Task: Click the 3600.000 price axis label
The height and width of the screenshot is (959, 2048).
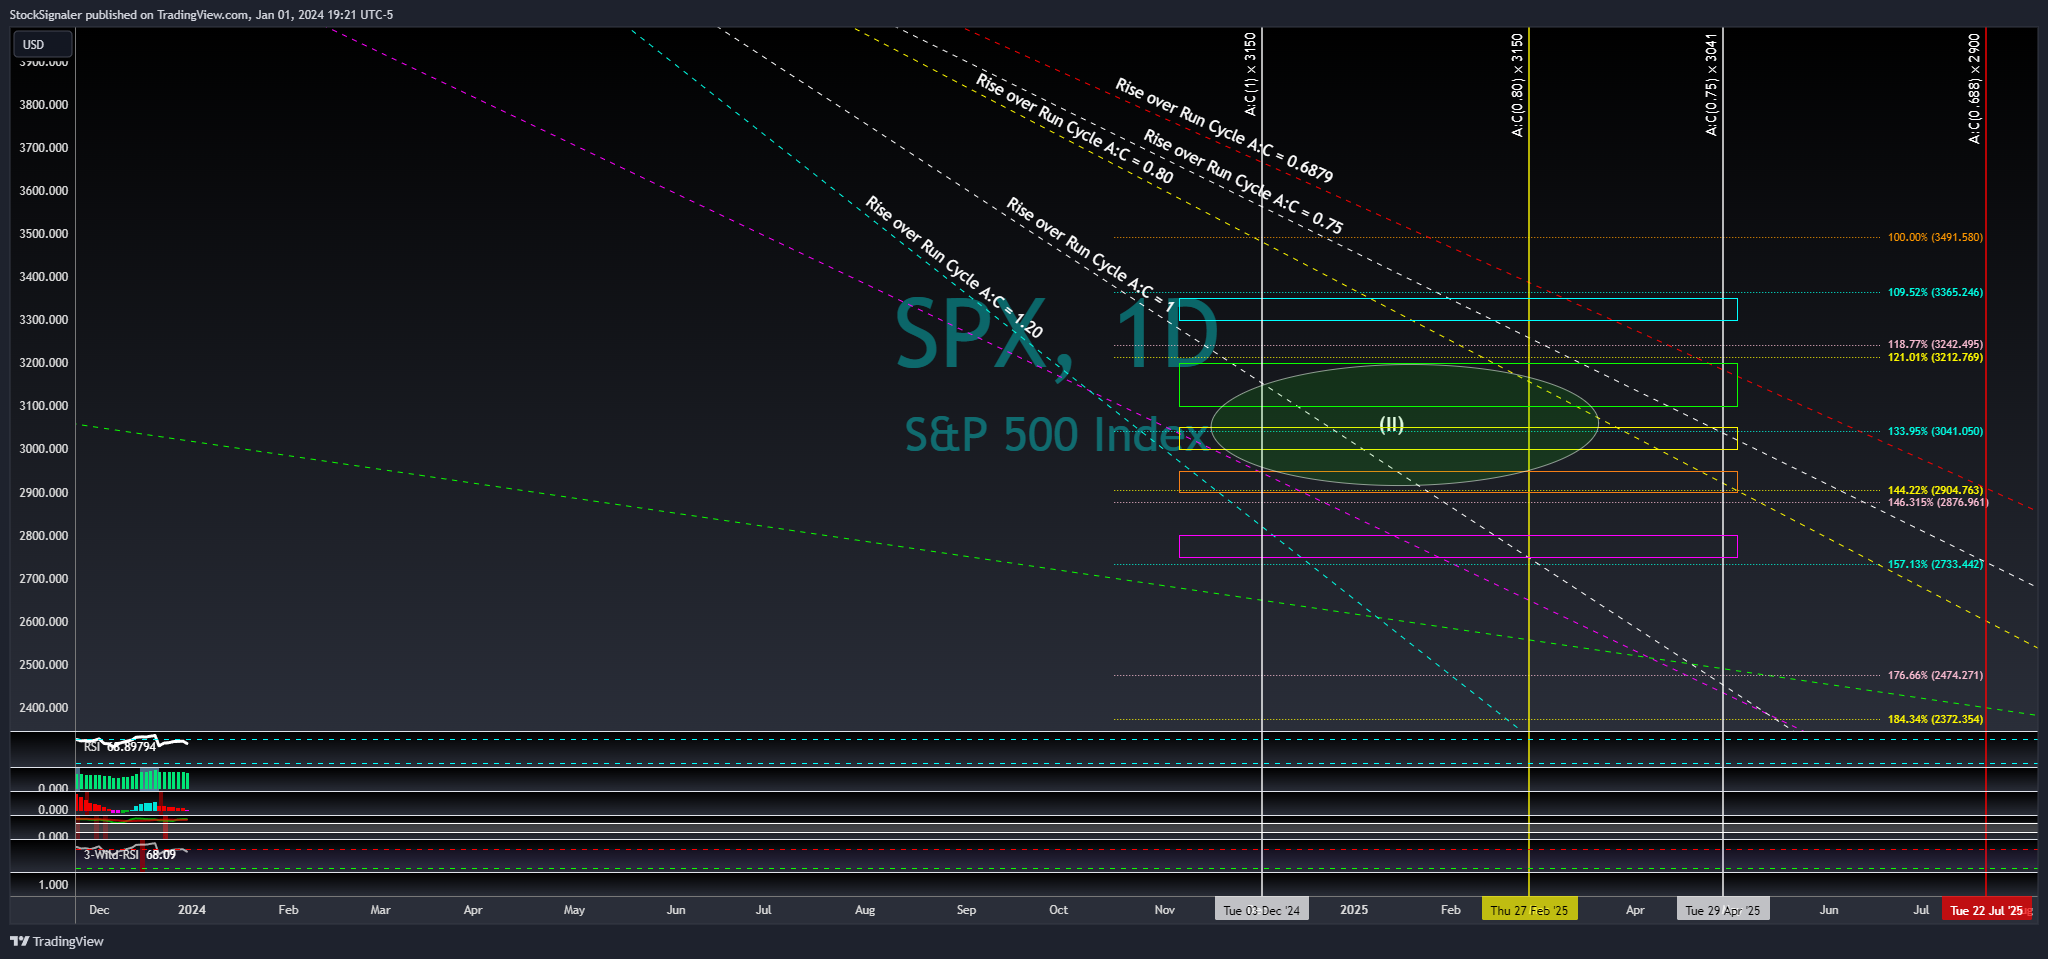Action: tap(44, 191)
